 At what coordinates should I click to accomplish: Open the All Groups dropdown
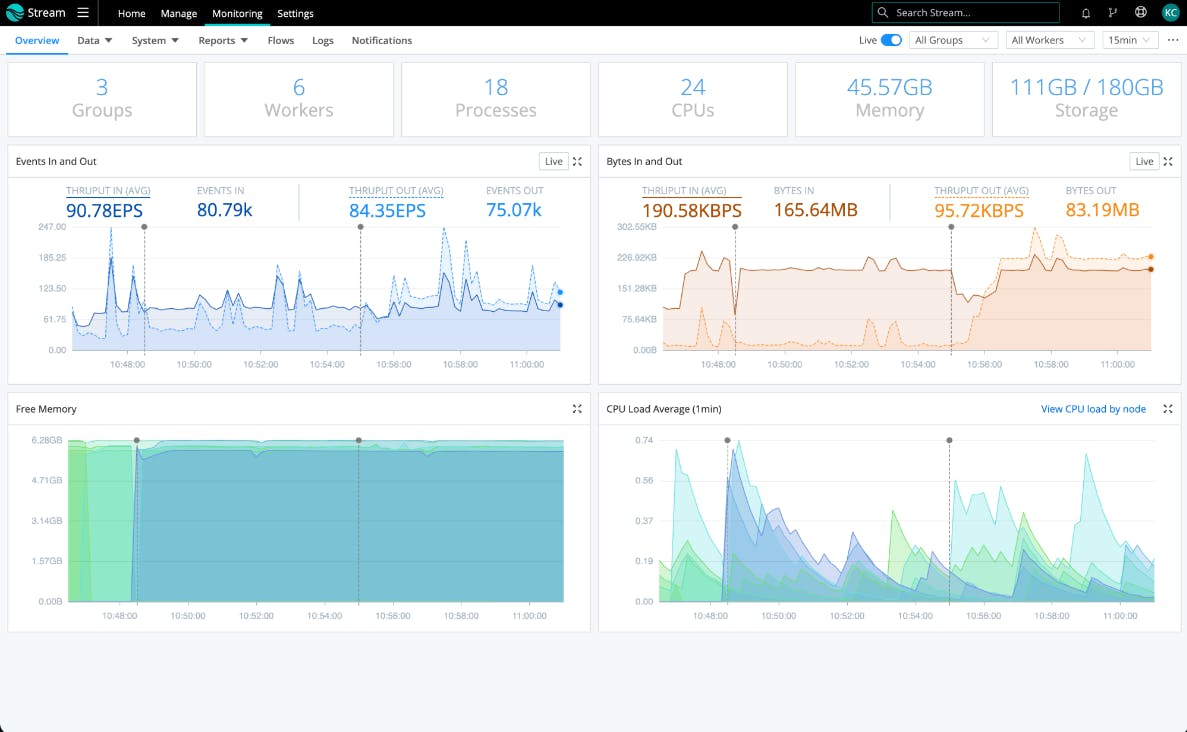(954, 40)
